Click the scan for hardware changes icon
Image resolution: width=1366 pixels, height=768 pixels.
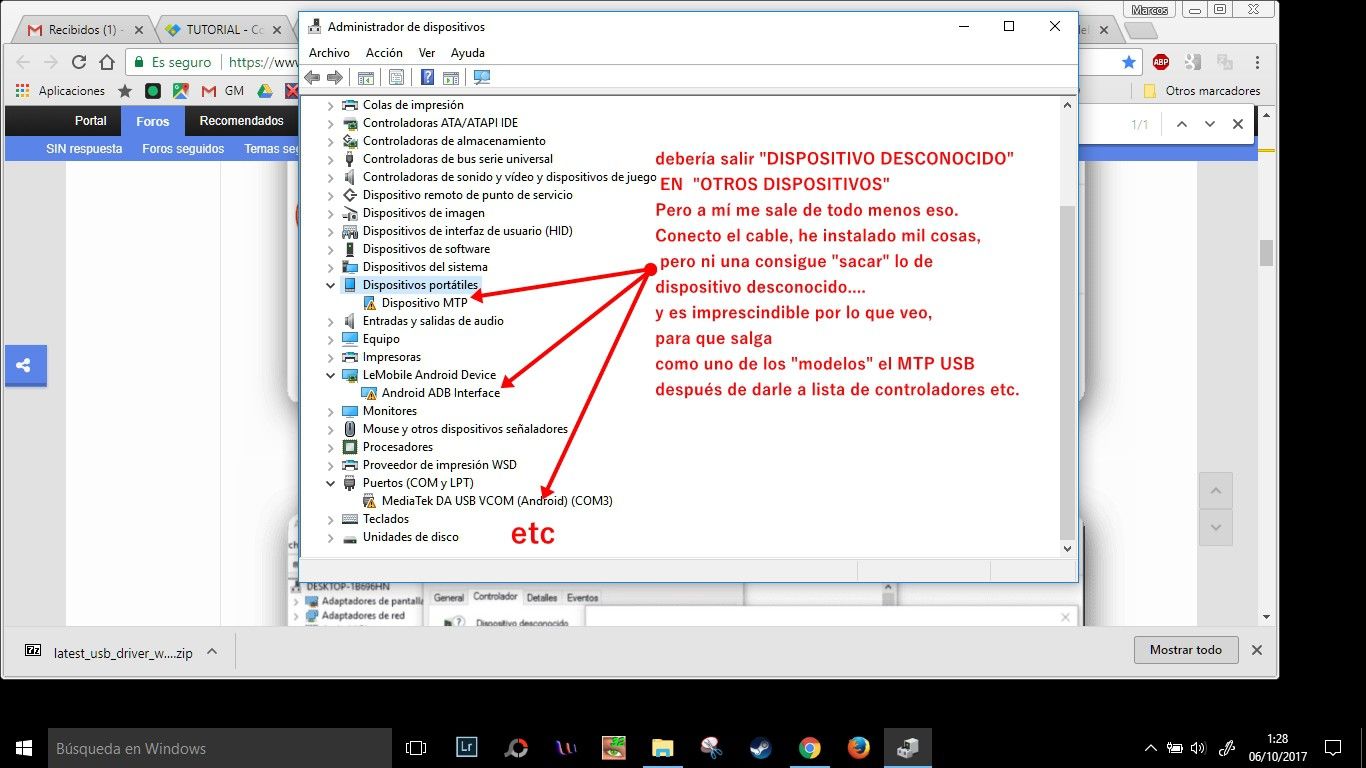click(482, 78)
